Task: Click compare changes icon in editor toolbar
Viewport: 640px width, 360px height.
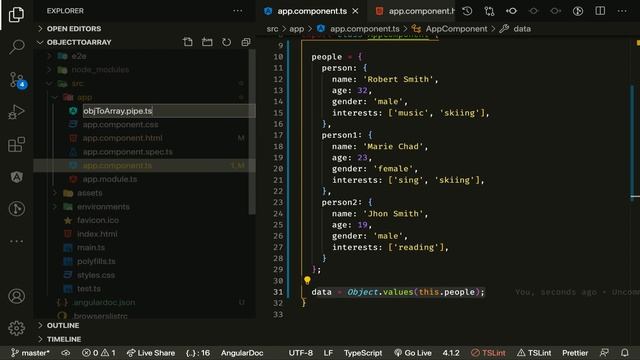Action: click(489, 11)
